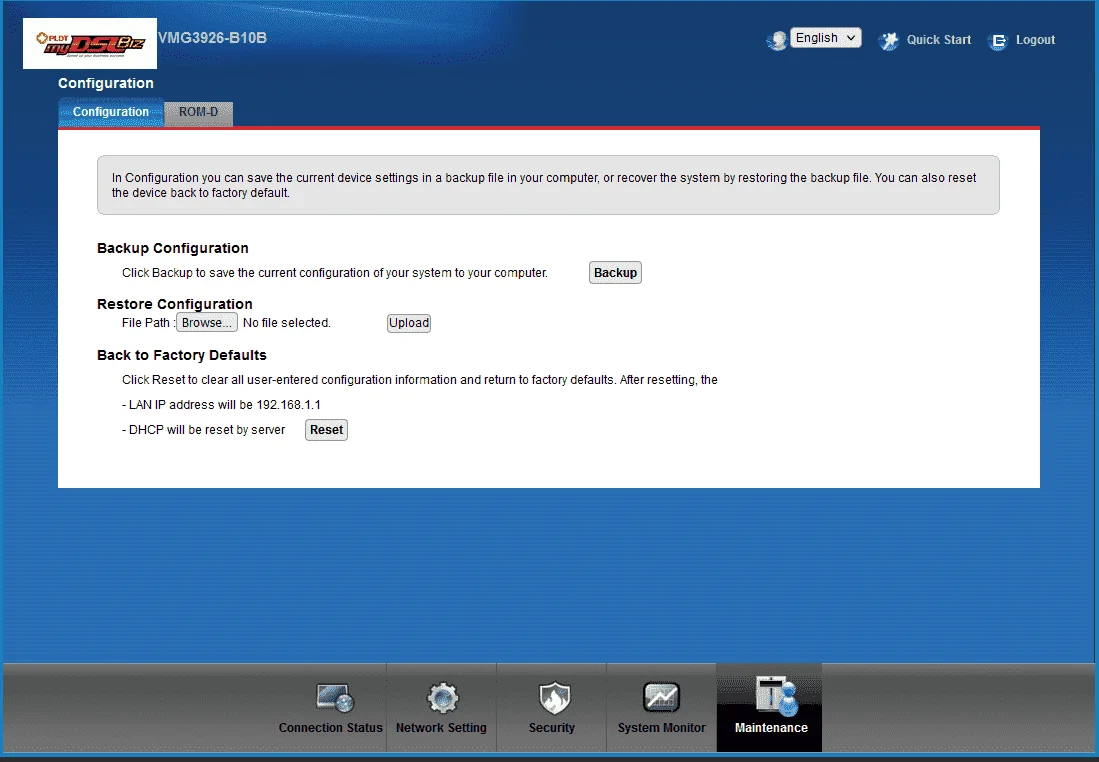Open the Network Setting gear icon
Viewport: 1099px width, 762px height.
point(442,698)
